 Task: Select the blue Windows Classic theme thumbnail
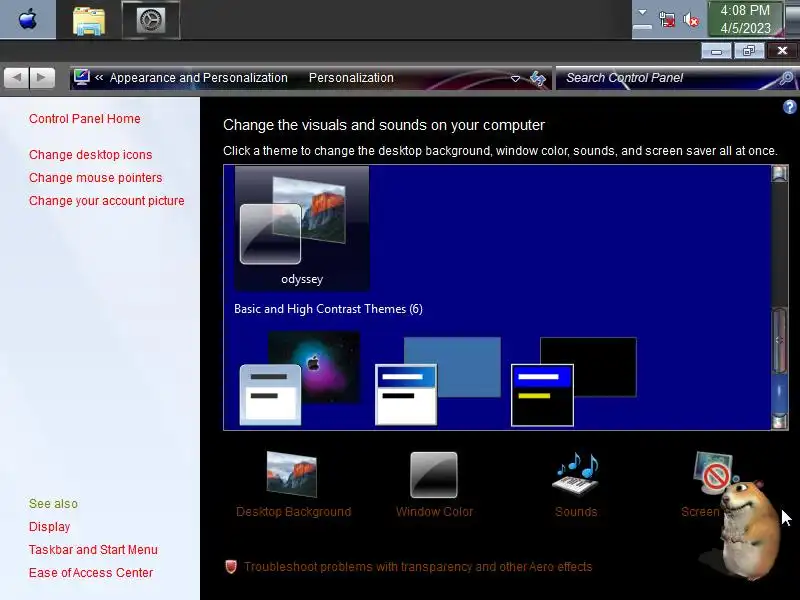pyautogui.click(x=438, y=381)
